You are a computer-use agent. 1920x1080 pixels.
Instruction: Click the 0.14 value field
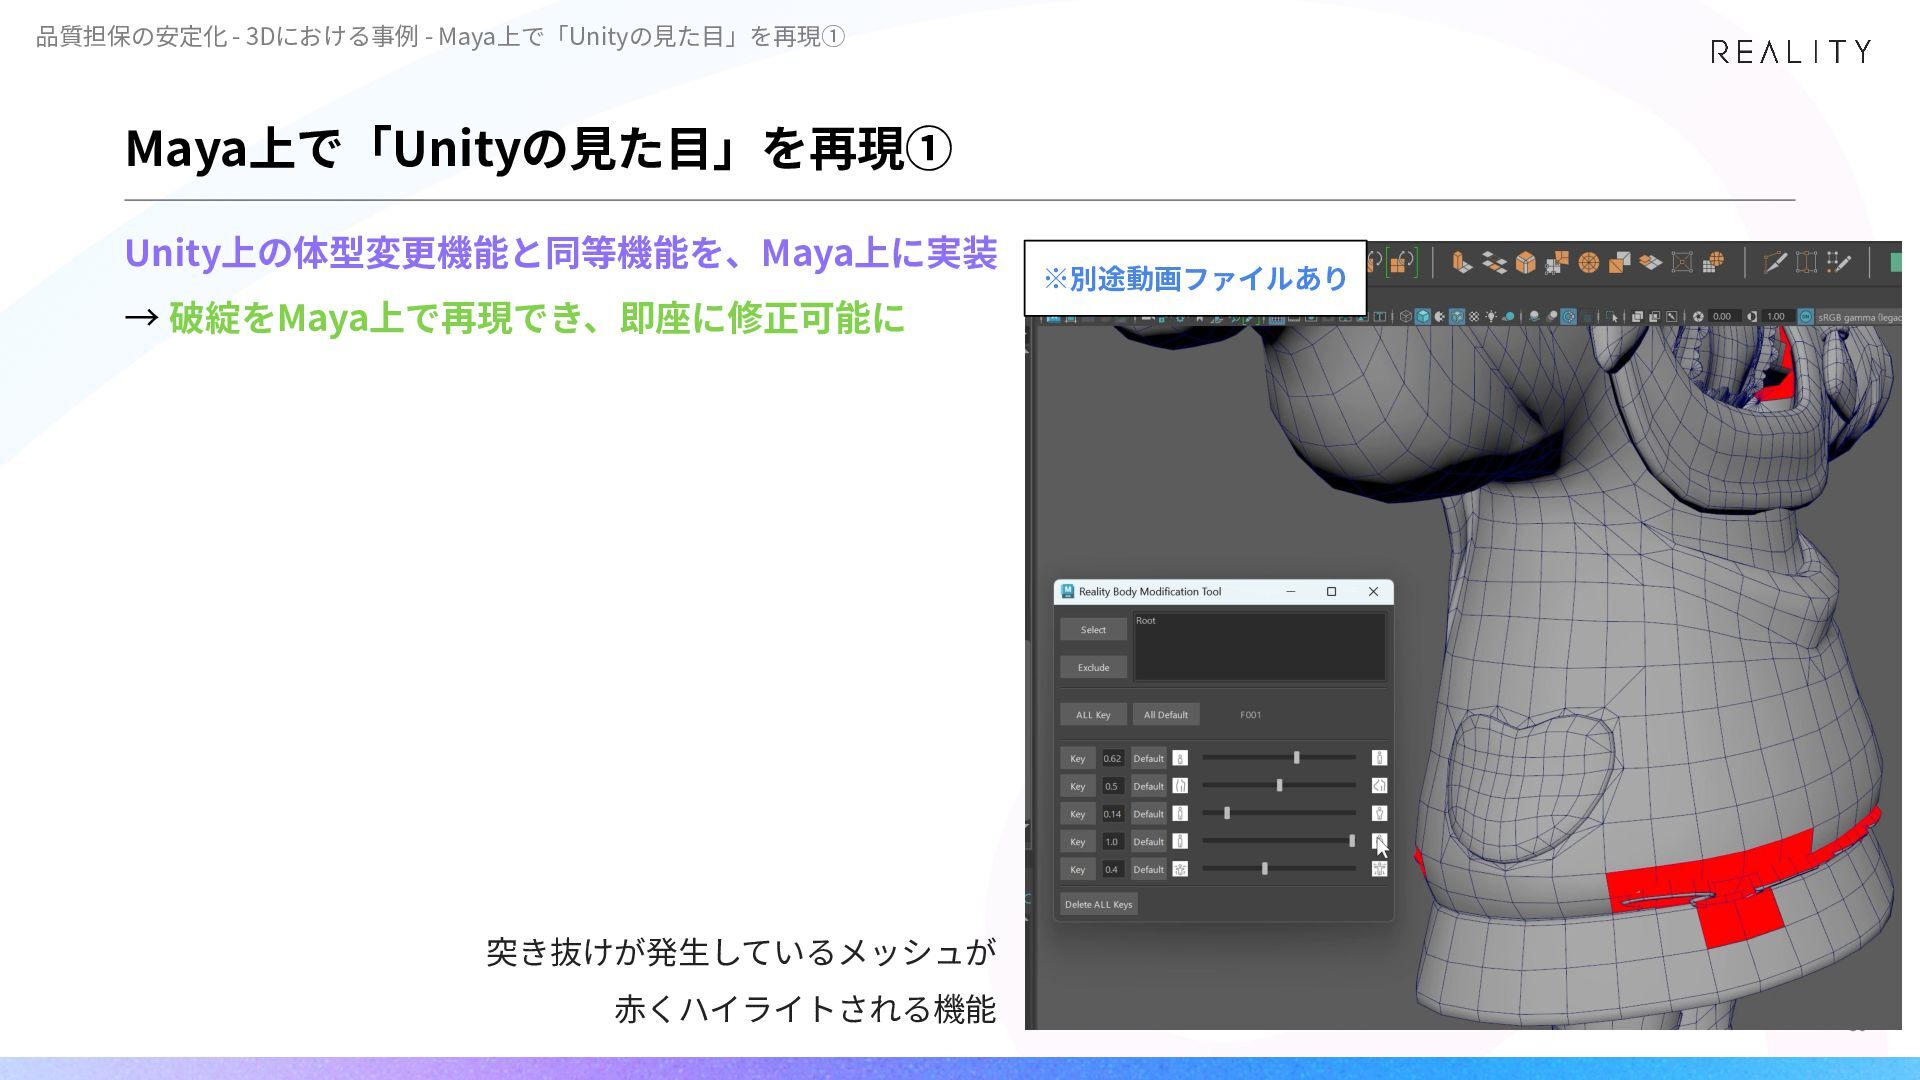[1112, 815]
